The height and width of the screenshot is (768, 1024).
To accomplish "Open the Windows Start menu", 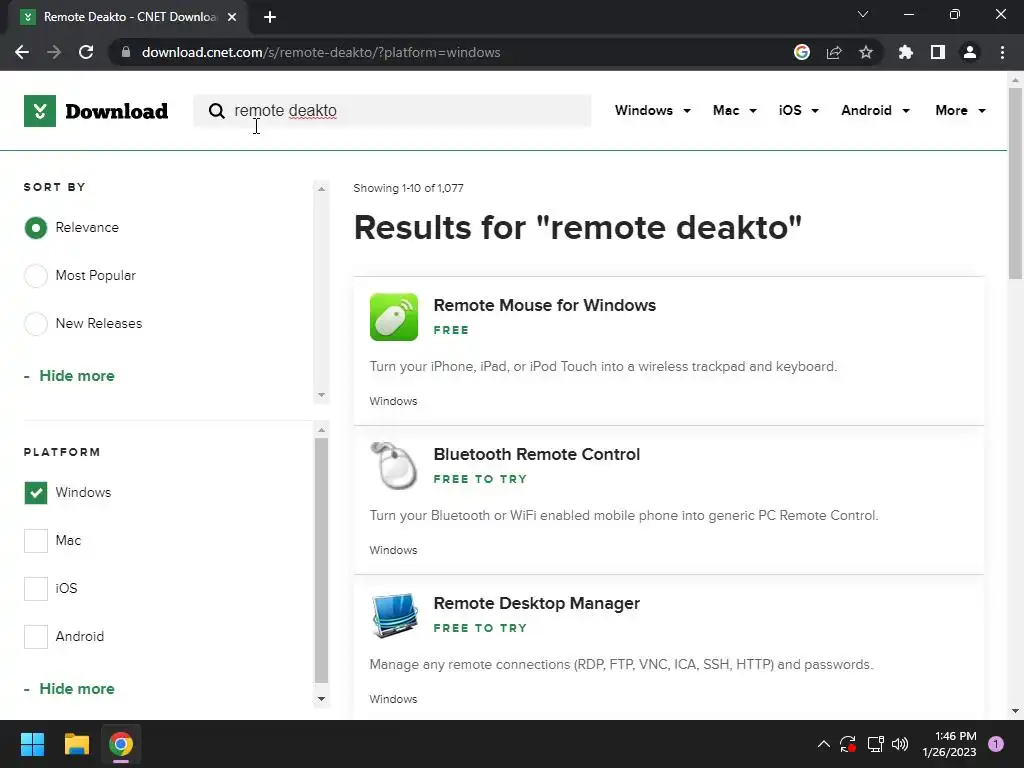I will (32, 744).
